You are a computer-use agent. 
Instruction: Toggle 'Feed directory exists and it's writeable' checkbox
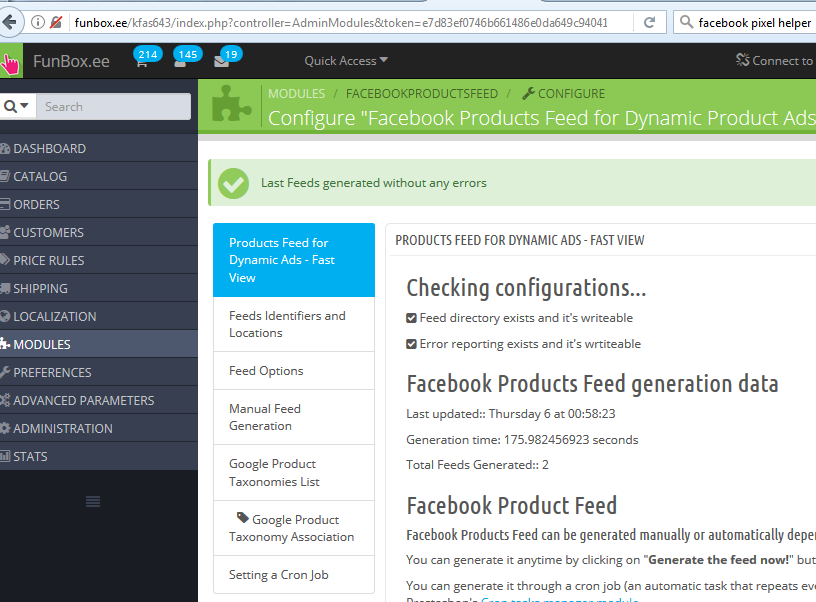coord(411,318)
